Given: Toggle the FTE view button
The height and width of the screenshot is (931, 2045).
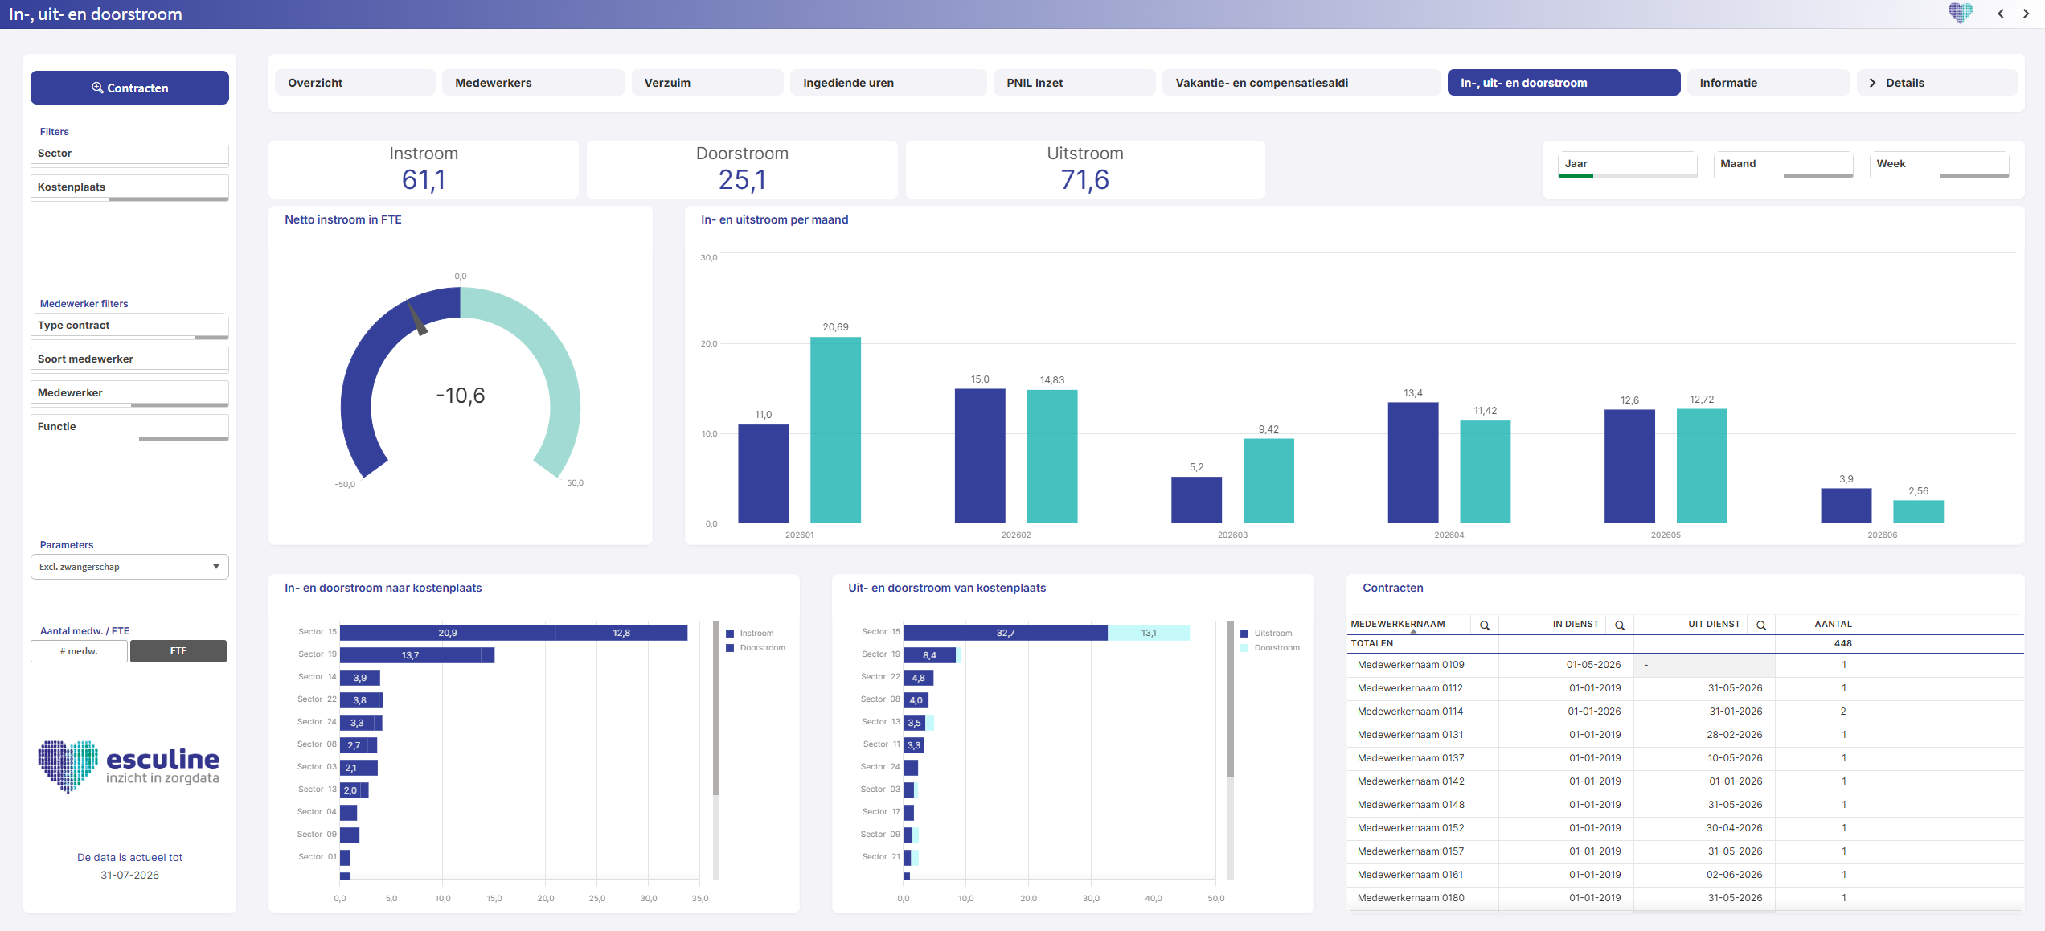Looking at the screenshot, I should click(x=178, y=651).
